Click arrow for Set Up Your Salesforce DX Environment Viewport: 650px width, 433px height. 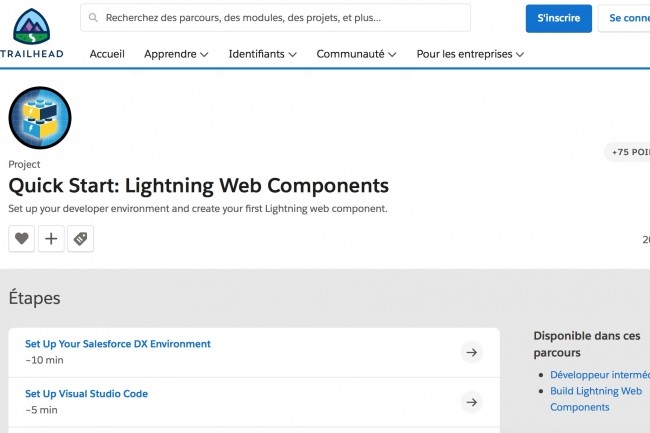tap(472, 353)
